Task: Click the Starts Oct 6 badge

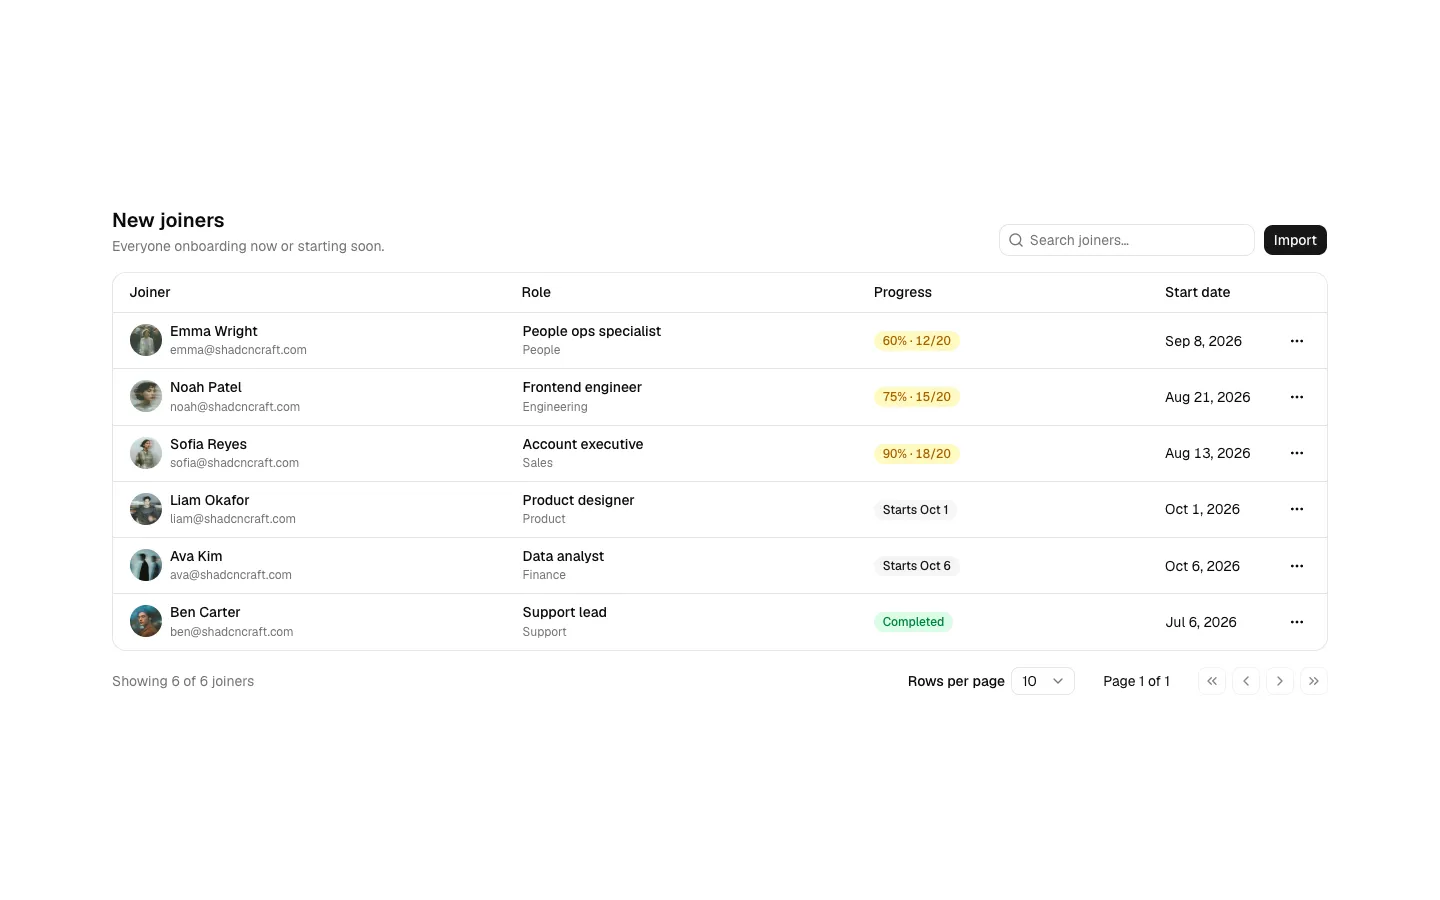Action: (x=917, y=566)
